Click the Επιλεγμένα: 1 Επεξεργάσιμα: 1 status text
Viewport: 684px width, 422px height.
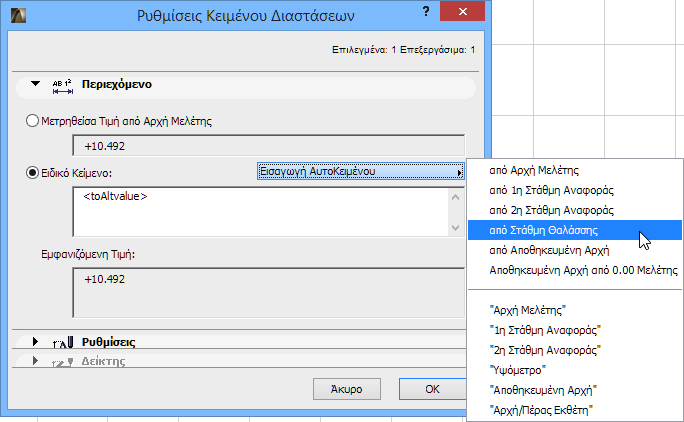point(404,50)
